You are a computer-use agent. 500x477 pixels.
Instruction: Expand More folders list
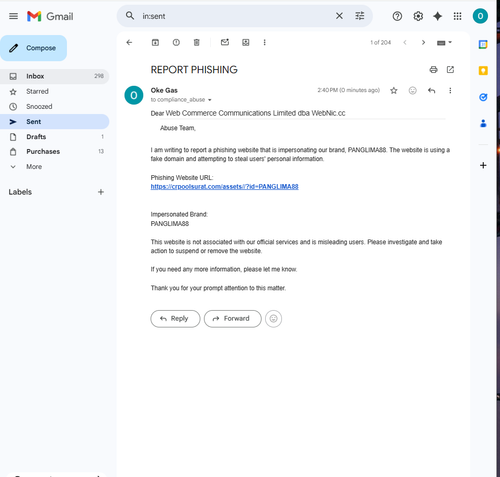click(x=55, y=167)
